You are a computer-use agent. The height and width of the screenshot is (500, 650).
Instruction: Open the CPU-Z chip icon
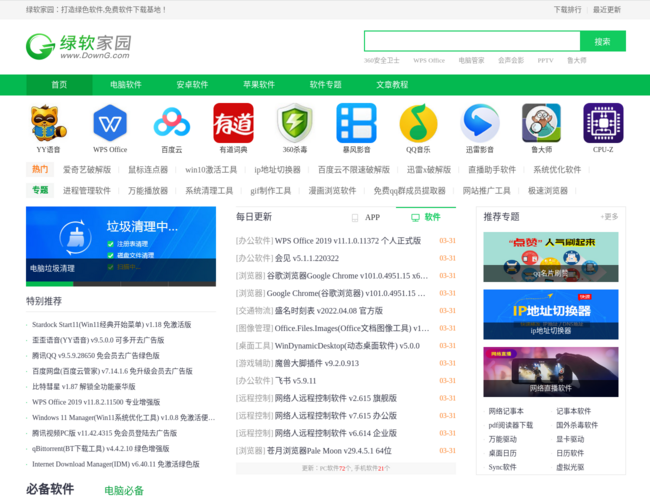[603, 123]
